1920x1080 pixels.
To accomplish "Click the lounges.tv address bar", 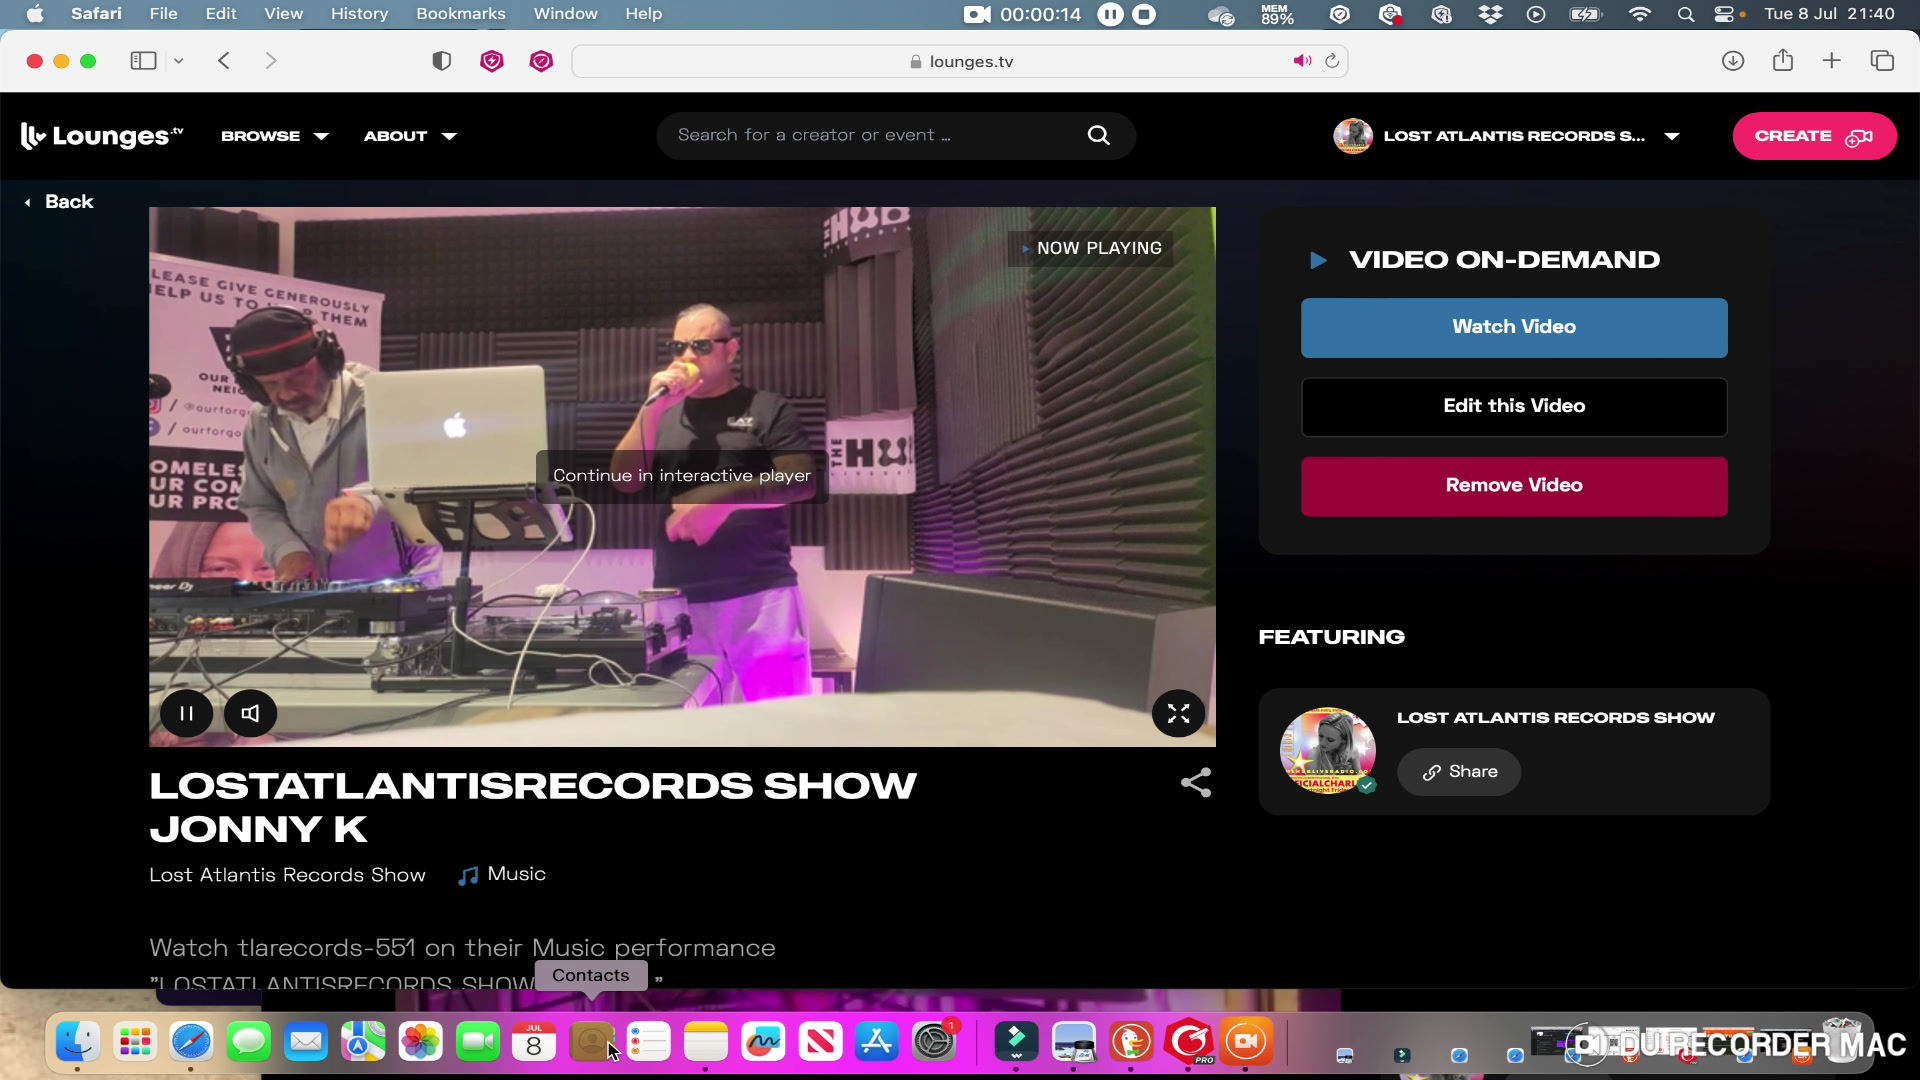I will pyautogui.click(x=960, y=61).
